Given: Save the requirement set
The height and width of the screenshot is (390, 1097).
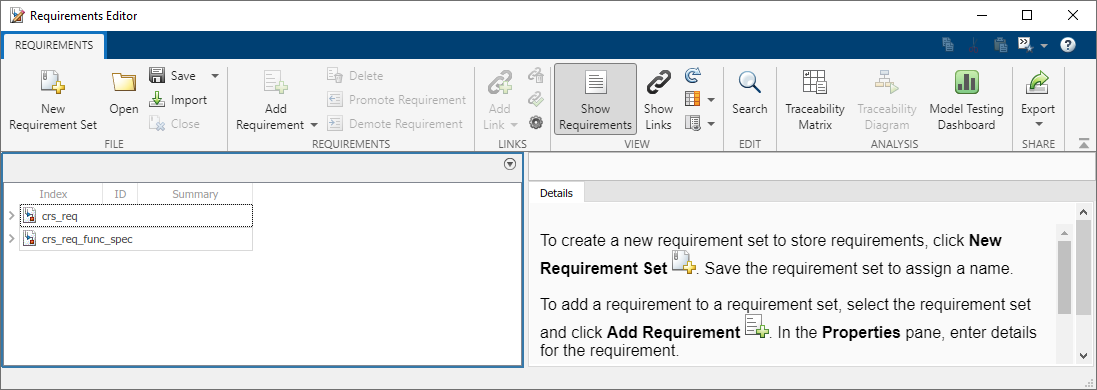Looking at the screenshot, I should pos(173,76).
